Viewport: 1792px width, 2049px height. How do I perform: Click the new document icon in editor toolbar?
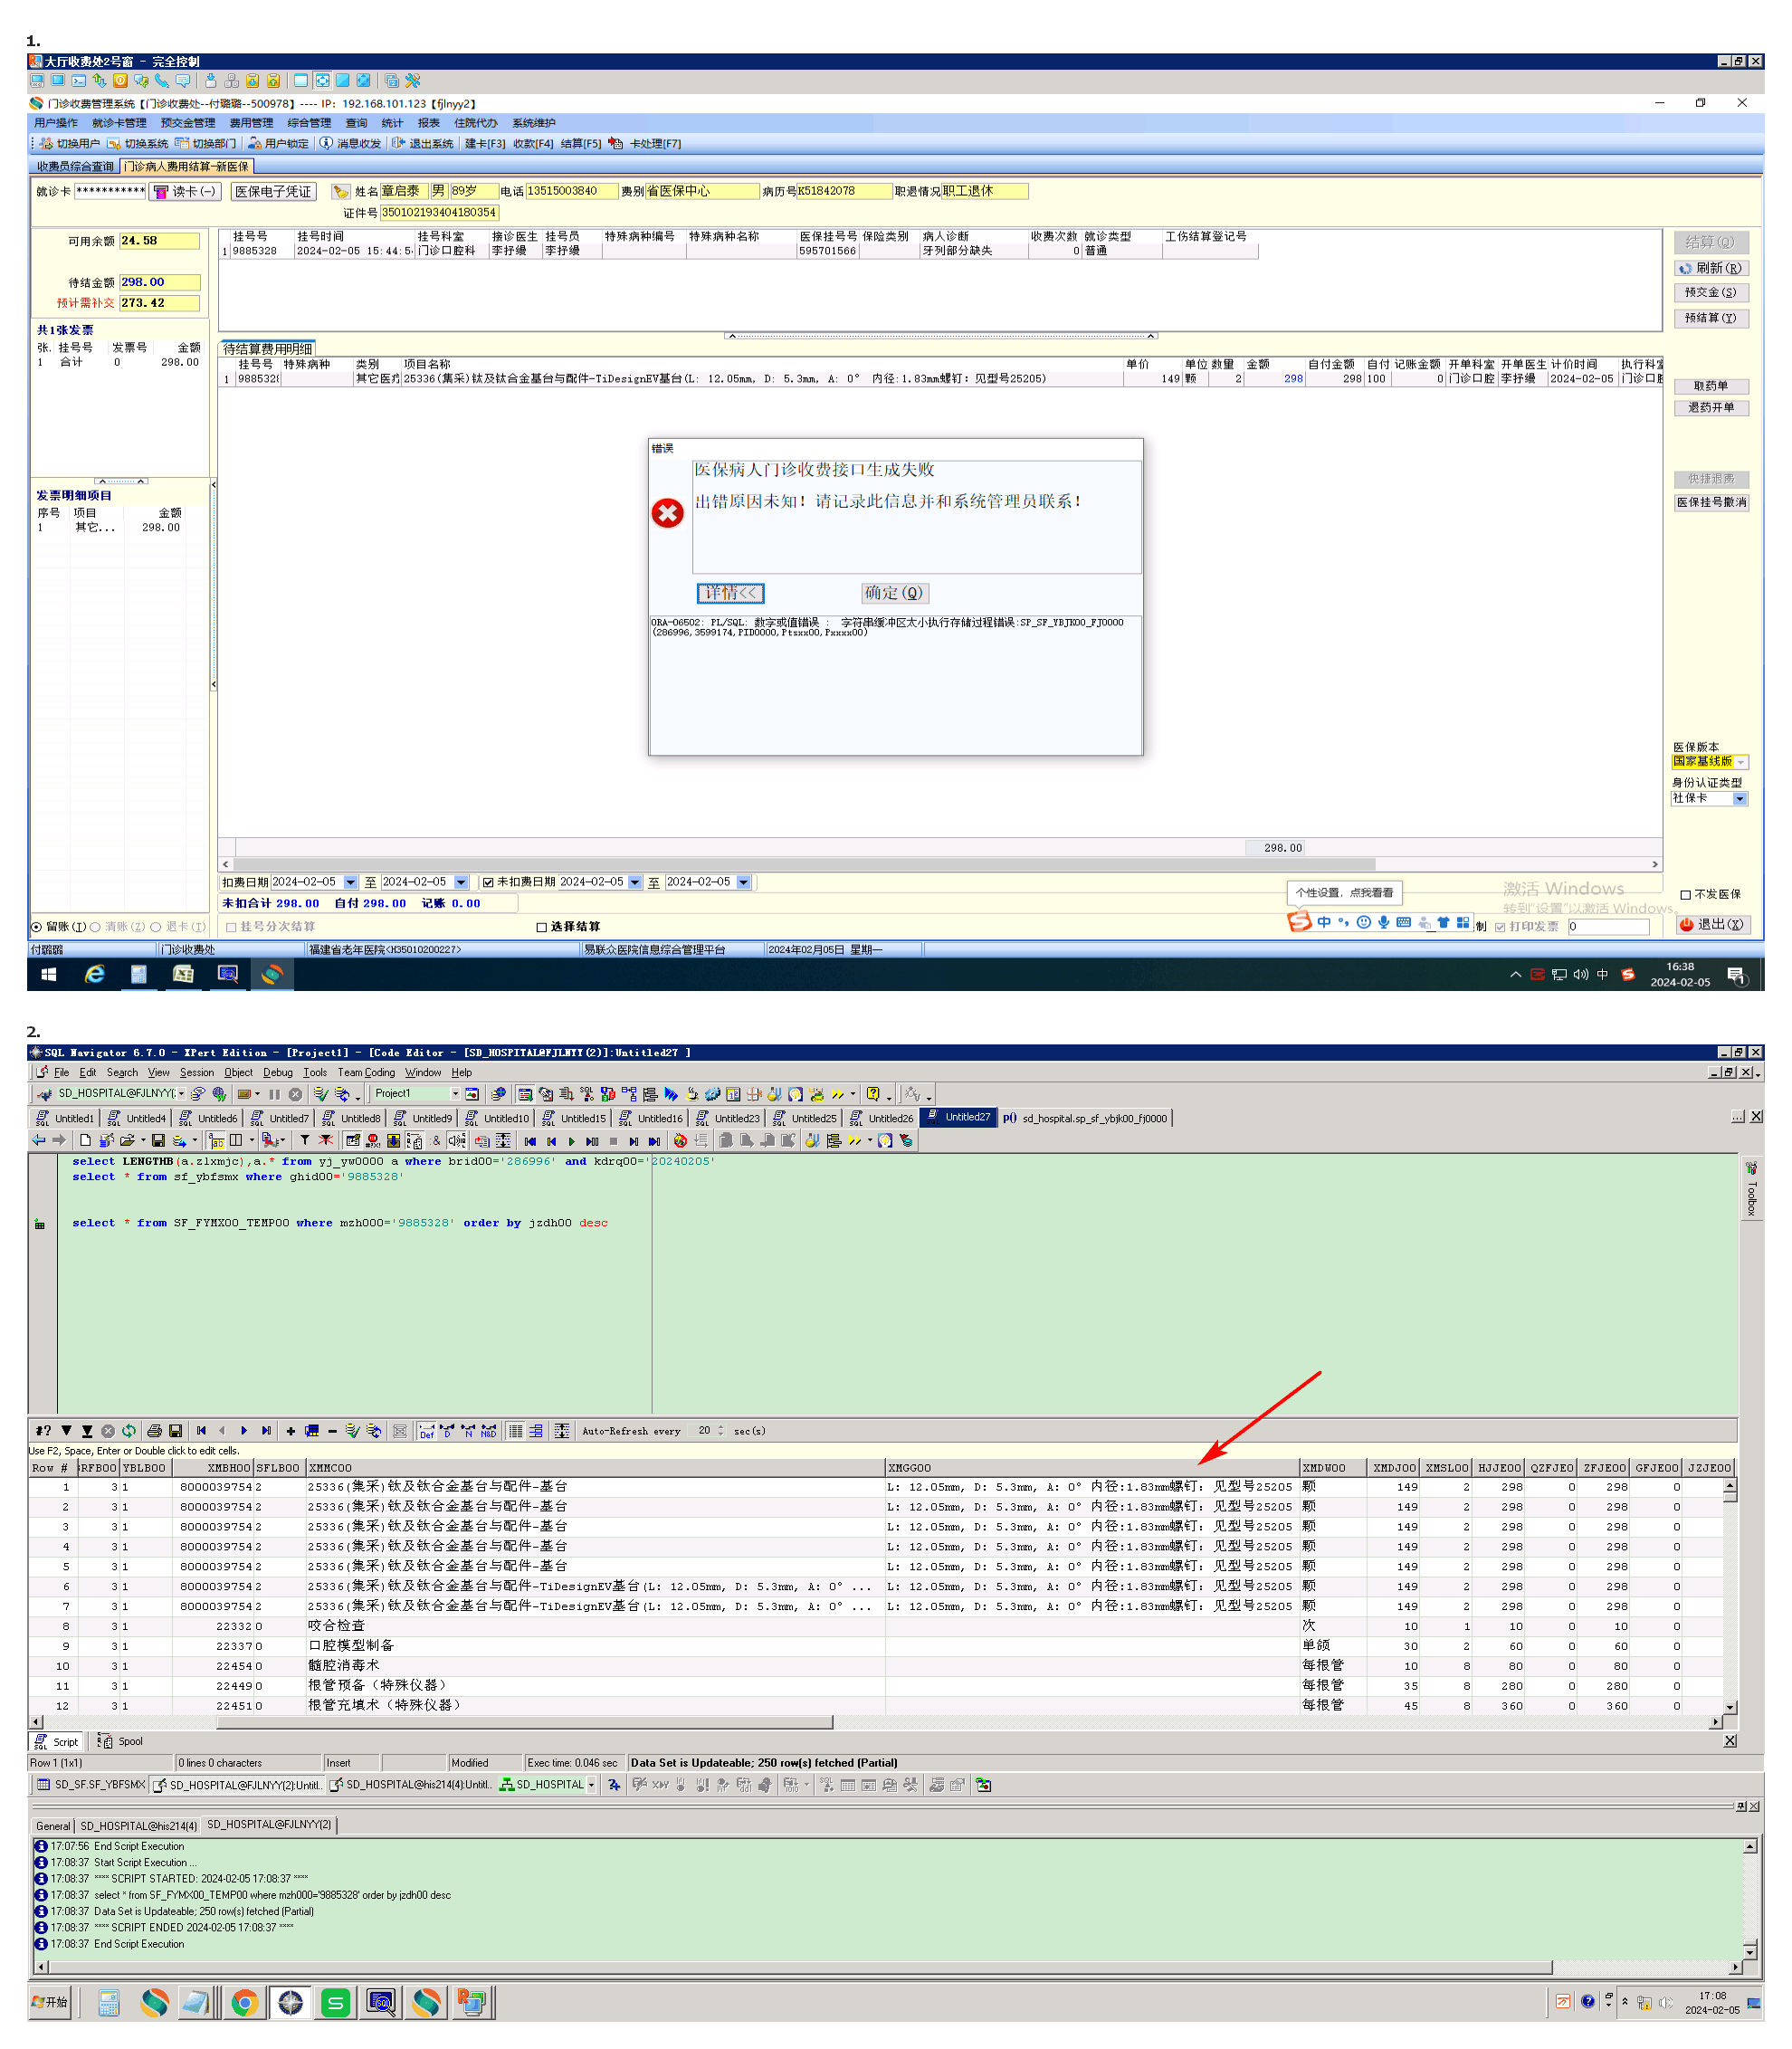point(85,1140)
